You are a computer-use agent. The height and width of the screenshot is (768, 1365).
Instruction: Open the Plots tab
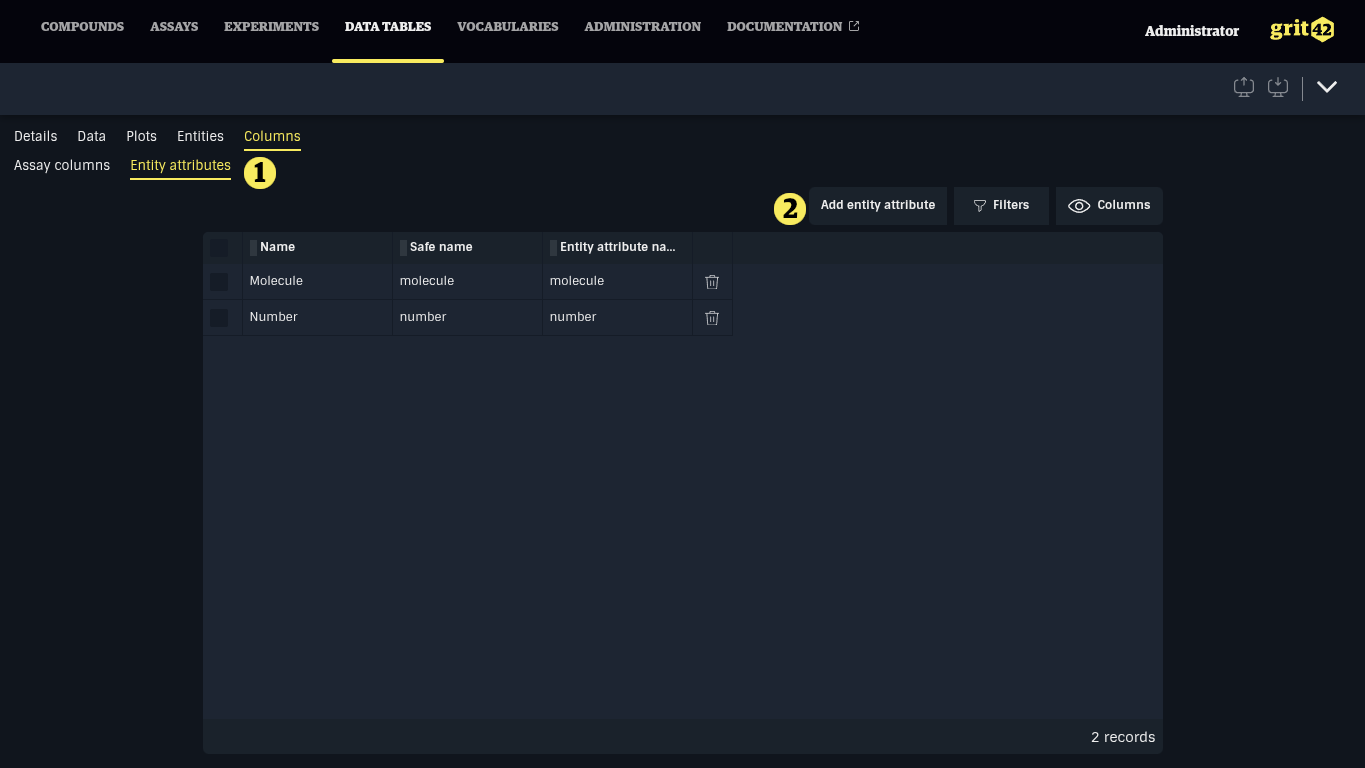[x=141, y=137]
